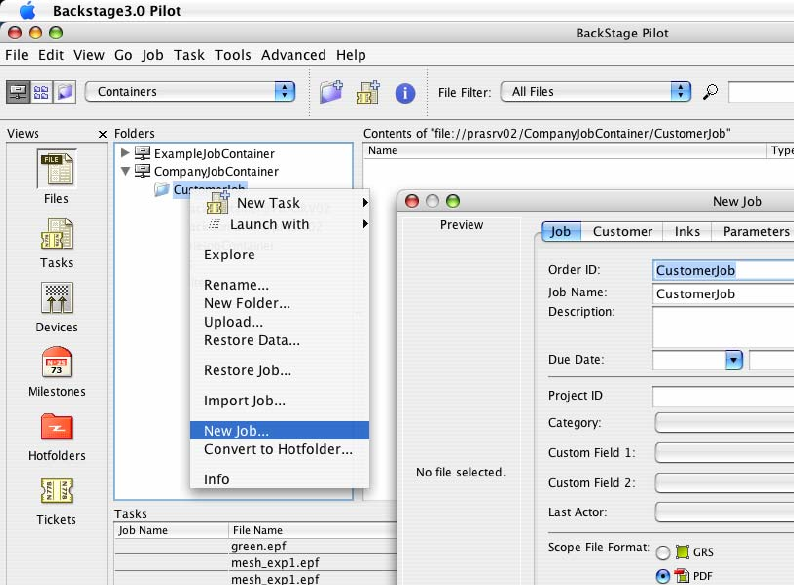Open the Last Actor combo box

point(724,512)
